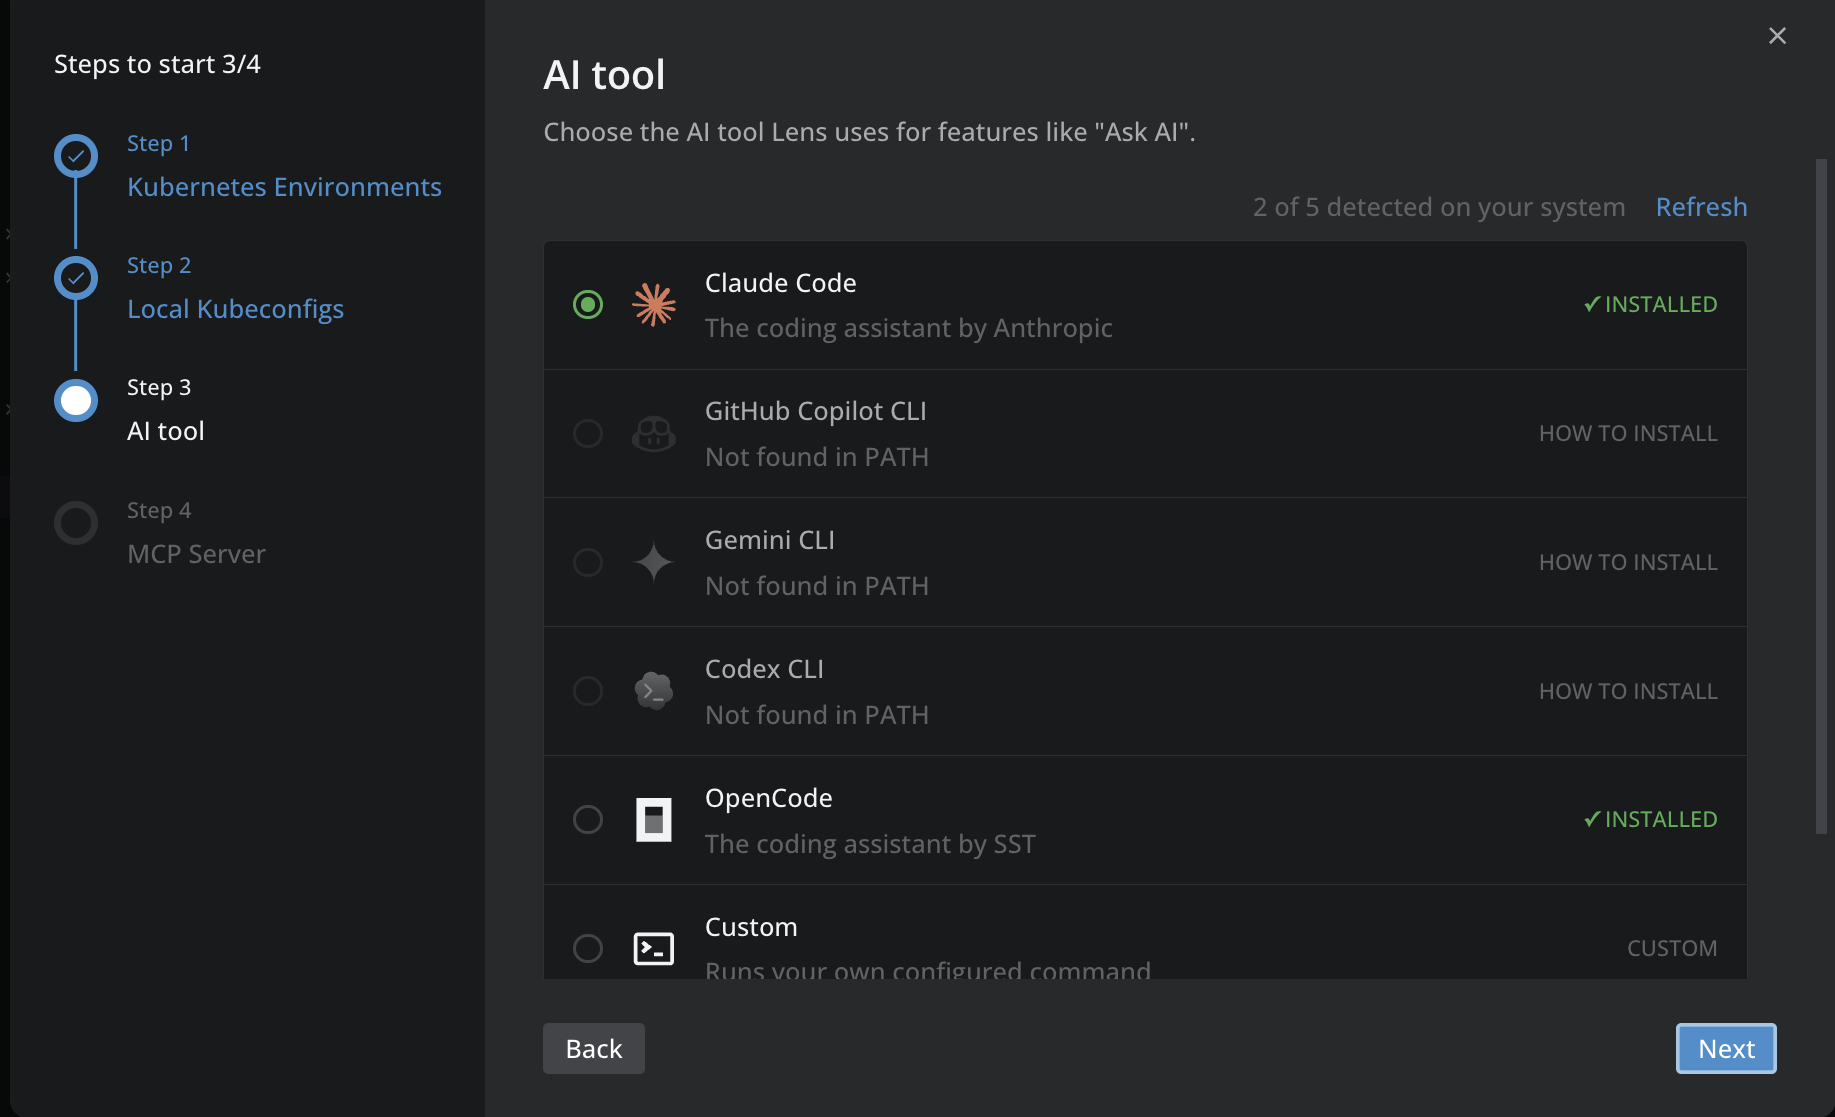Click the Next button
The image size is (1835, 1117).
tap(1726, 1048)
